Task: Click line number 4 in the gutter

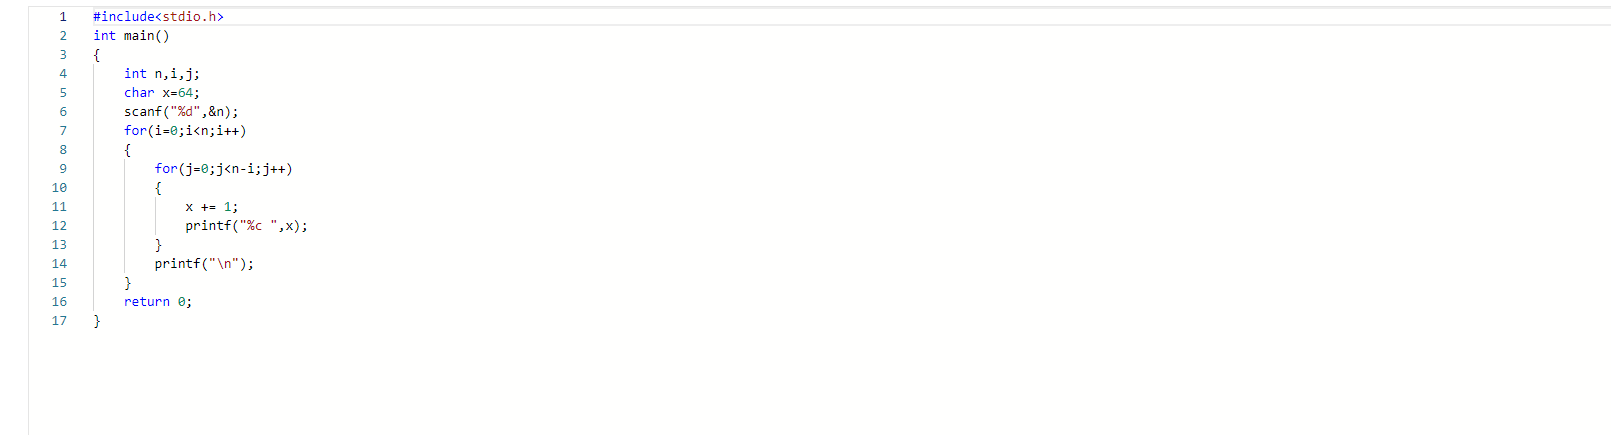Action: [63, 74]
